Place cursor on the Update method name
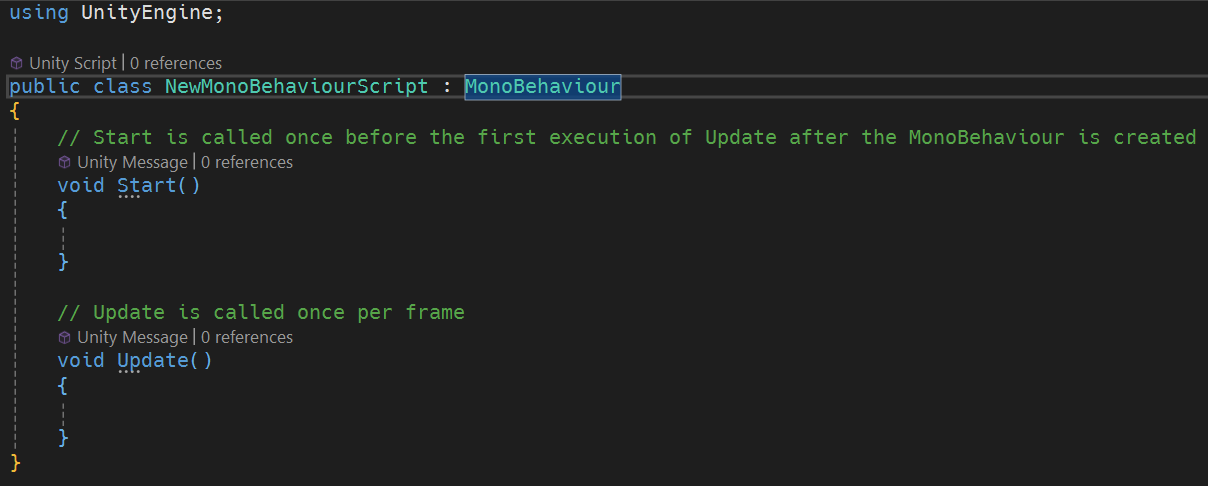The width and height of the screenshot is (1208, 486). (x=153, y=360)
